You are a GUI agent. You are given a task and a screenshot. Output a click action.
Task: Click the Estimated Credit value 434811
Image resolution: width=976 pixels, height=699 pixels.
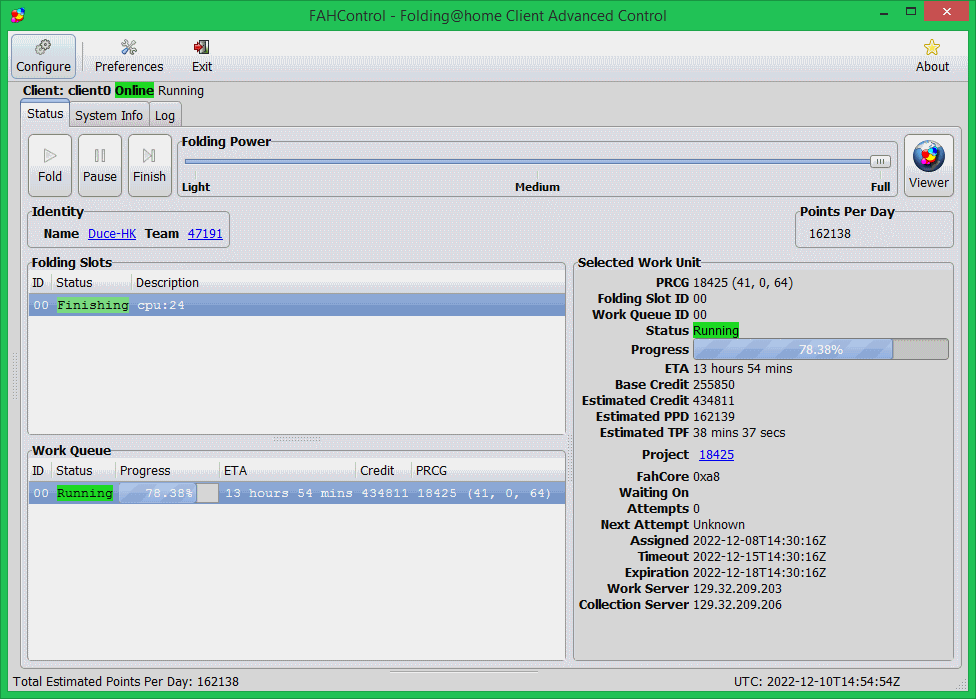pos(713,401)
